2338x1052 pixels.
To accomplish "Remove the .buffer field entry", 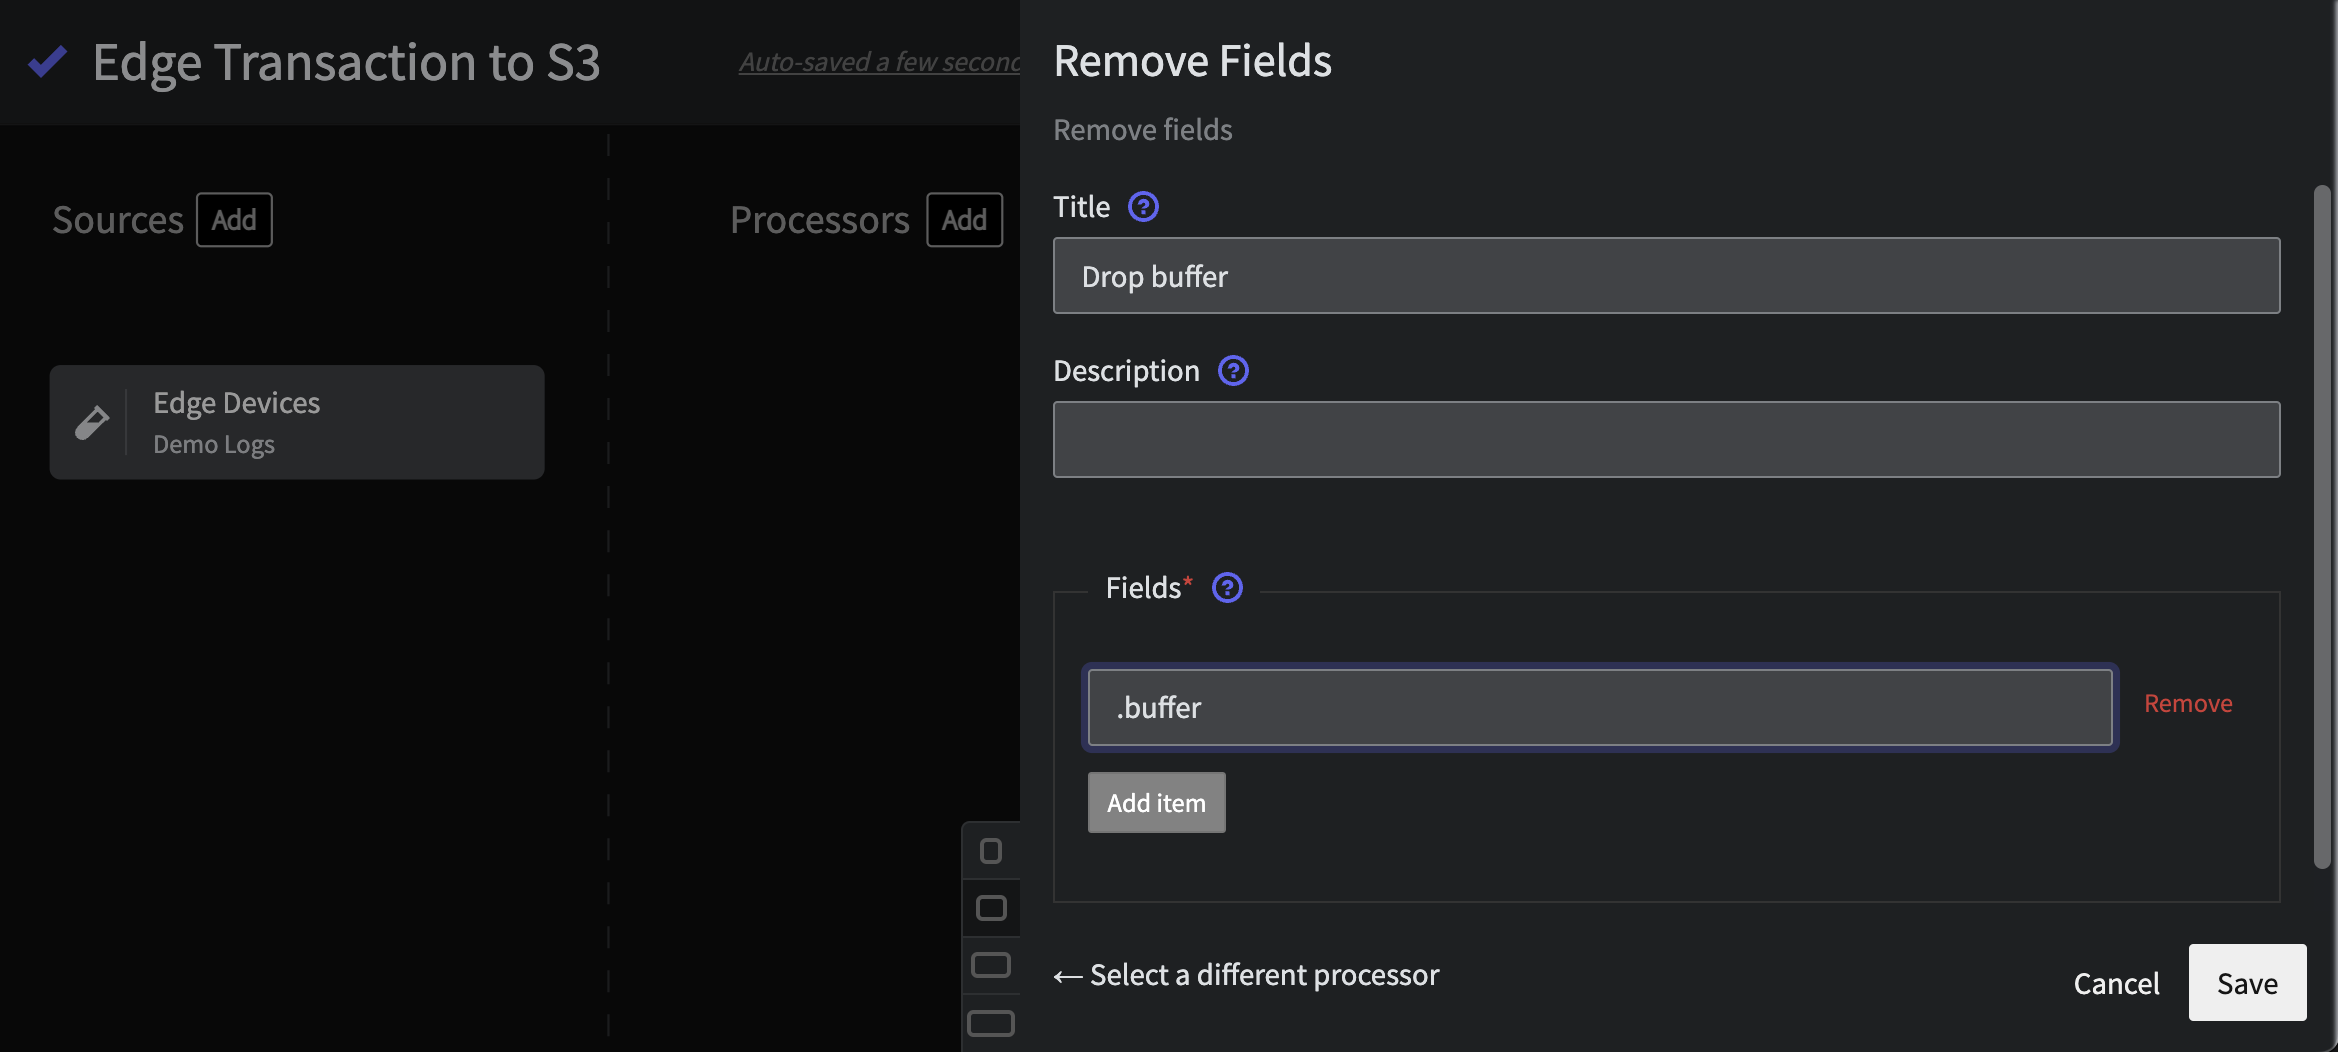I will pos(2188,704).
